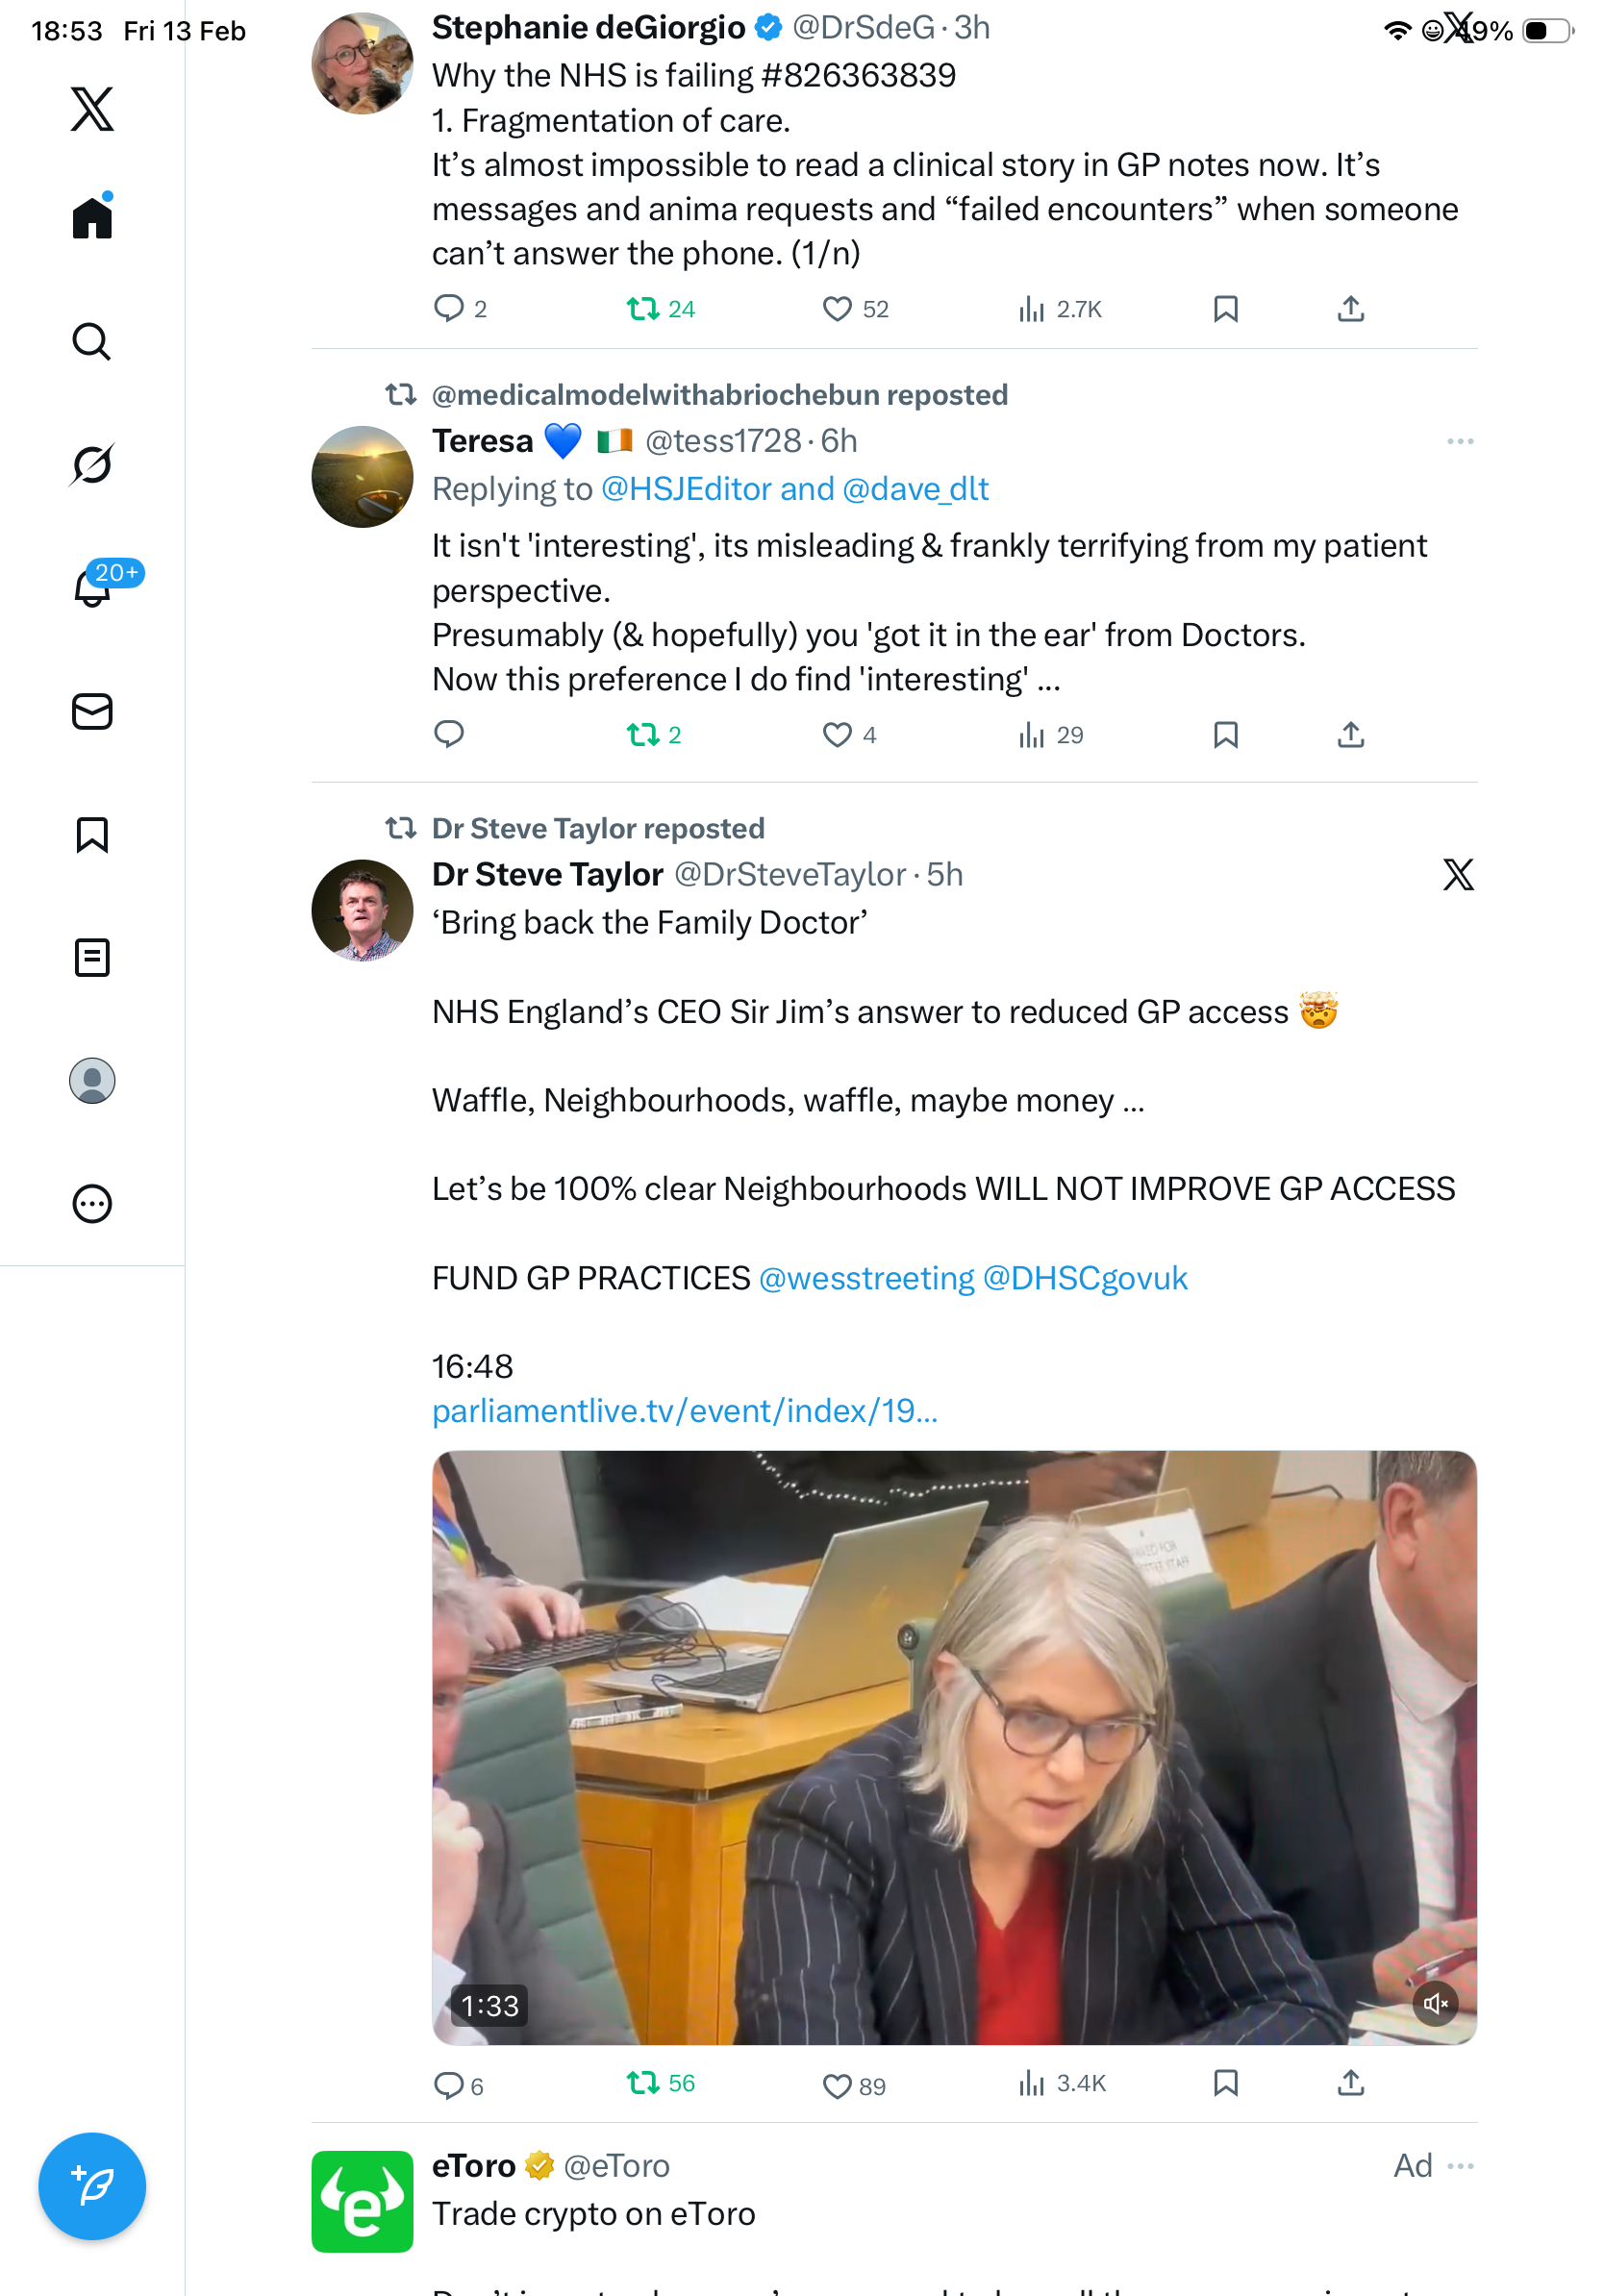
Task: Tap the compose new post button
Action: (x=92, y=2185)
